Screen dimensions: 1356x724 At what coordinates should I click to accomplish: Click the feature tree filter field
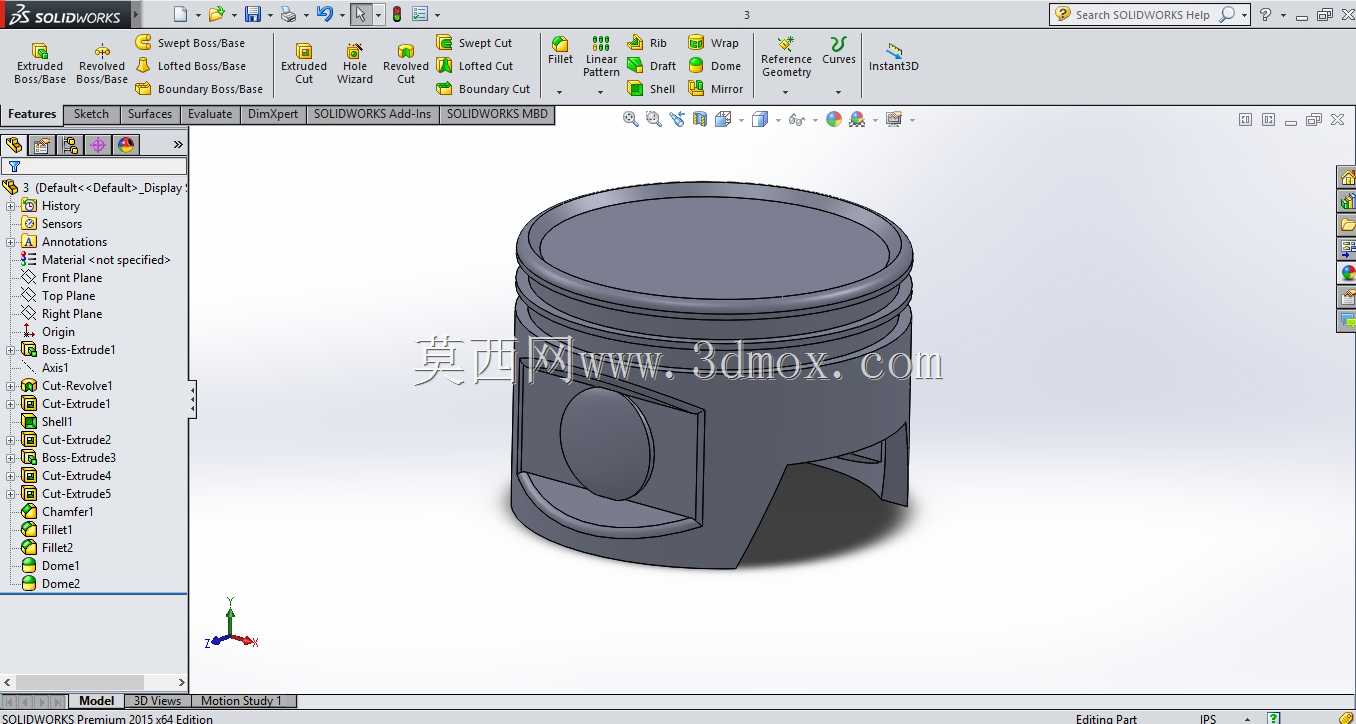click(94, 166)
